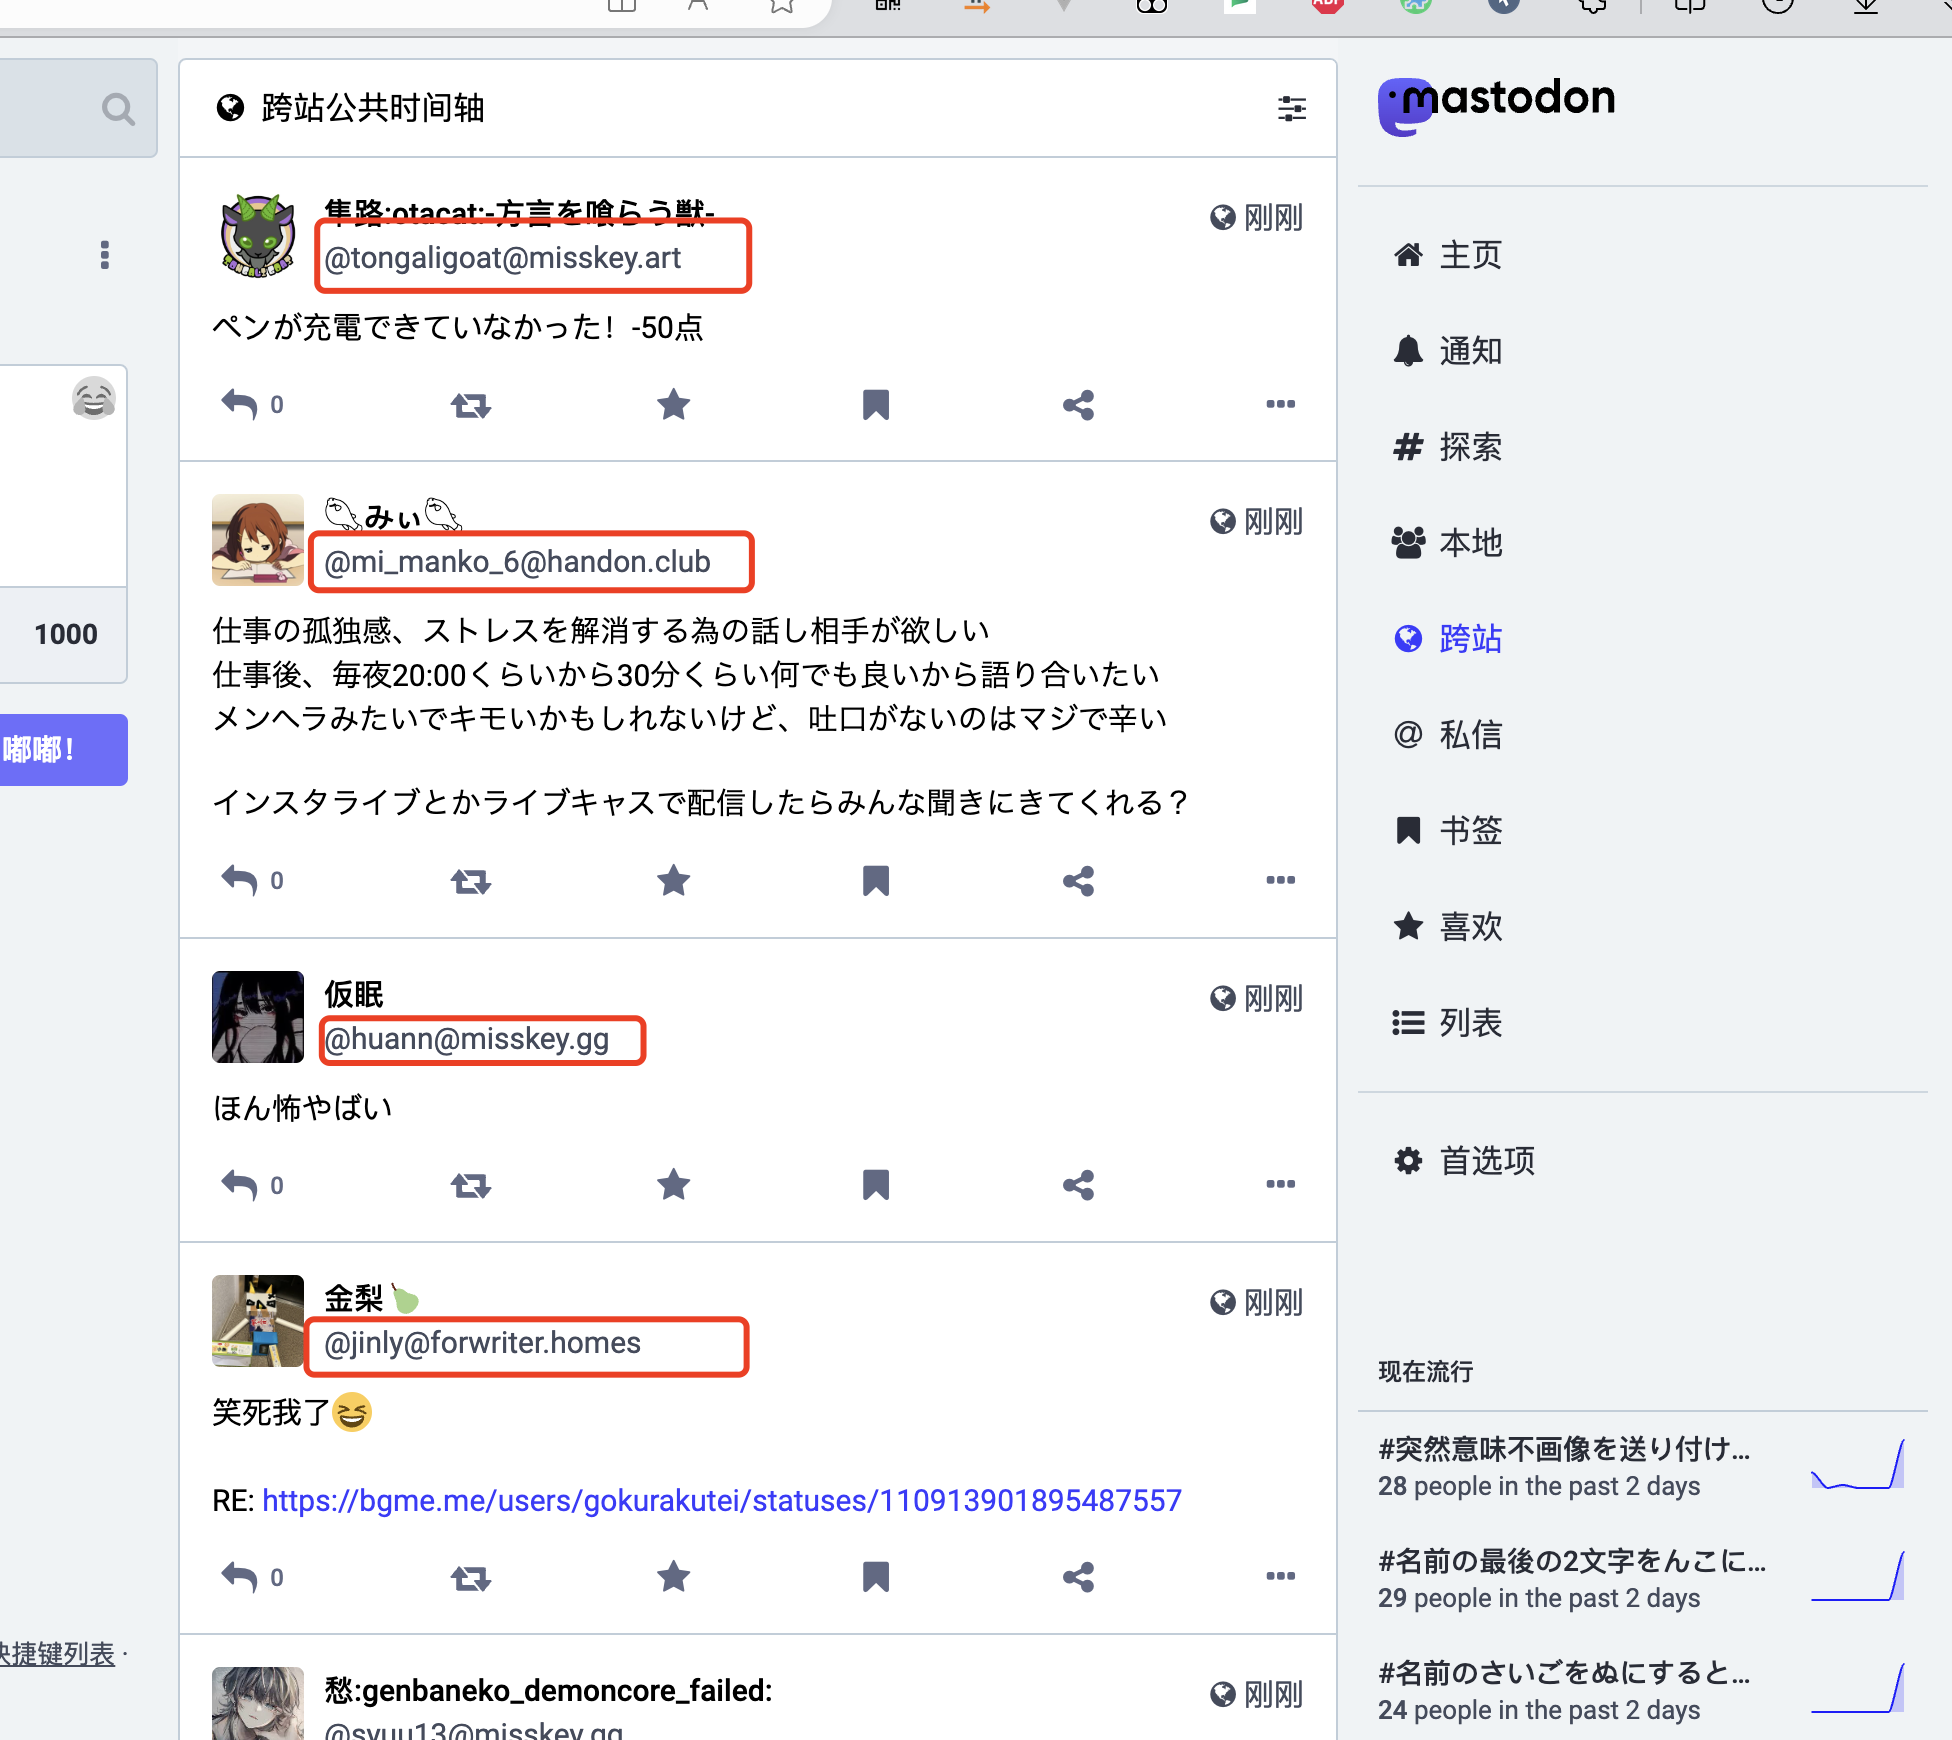Boost huann's post

tap(470, 1185)
